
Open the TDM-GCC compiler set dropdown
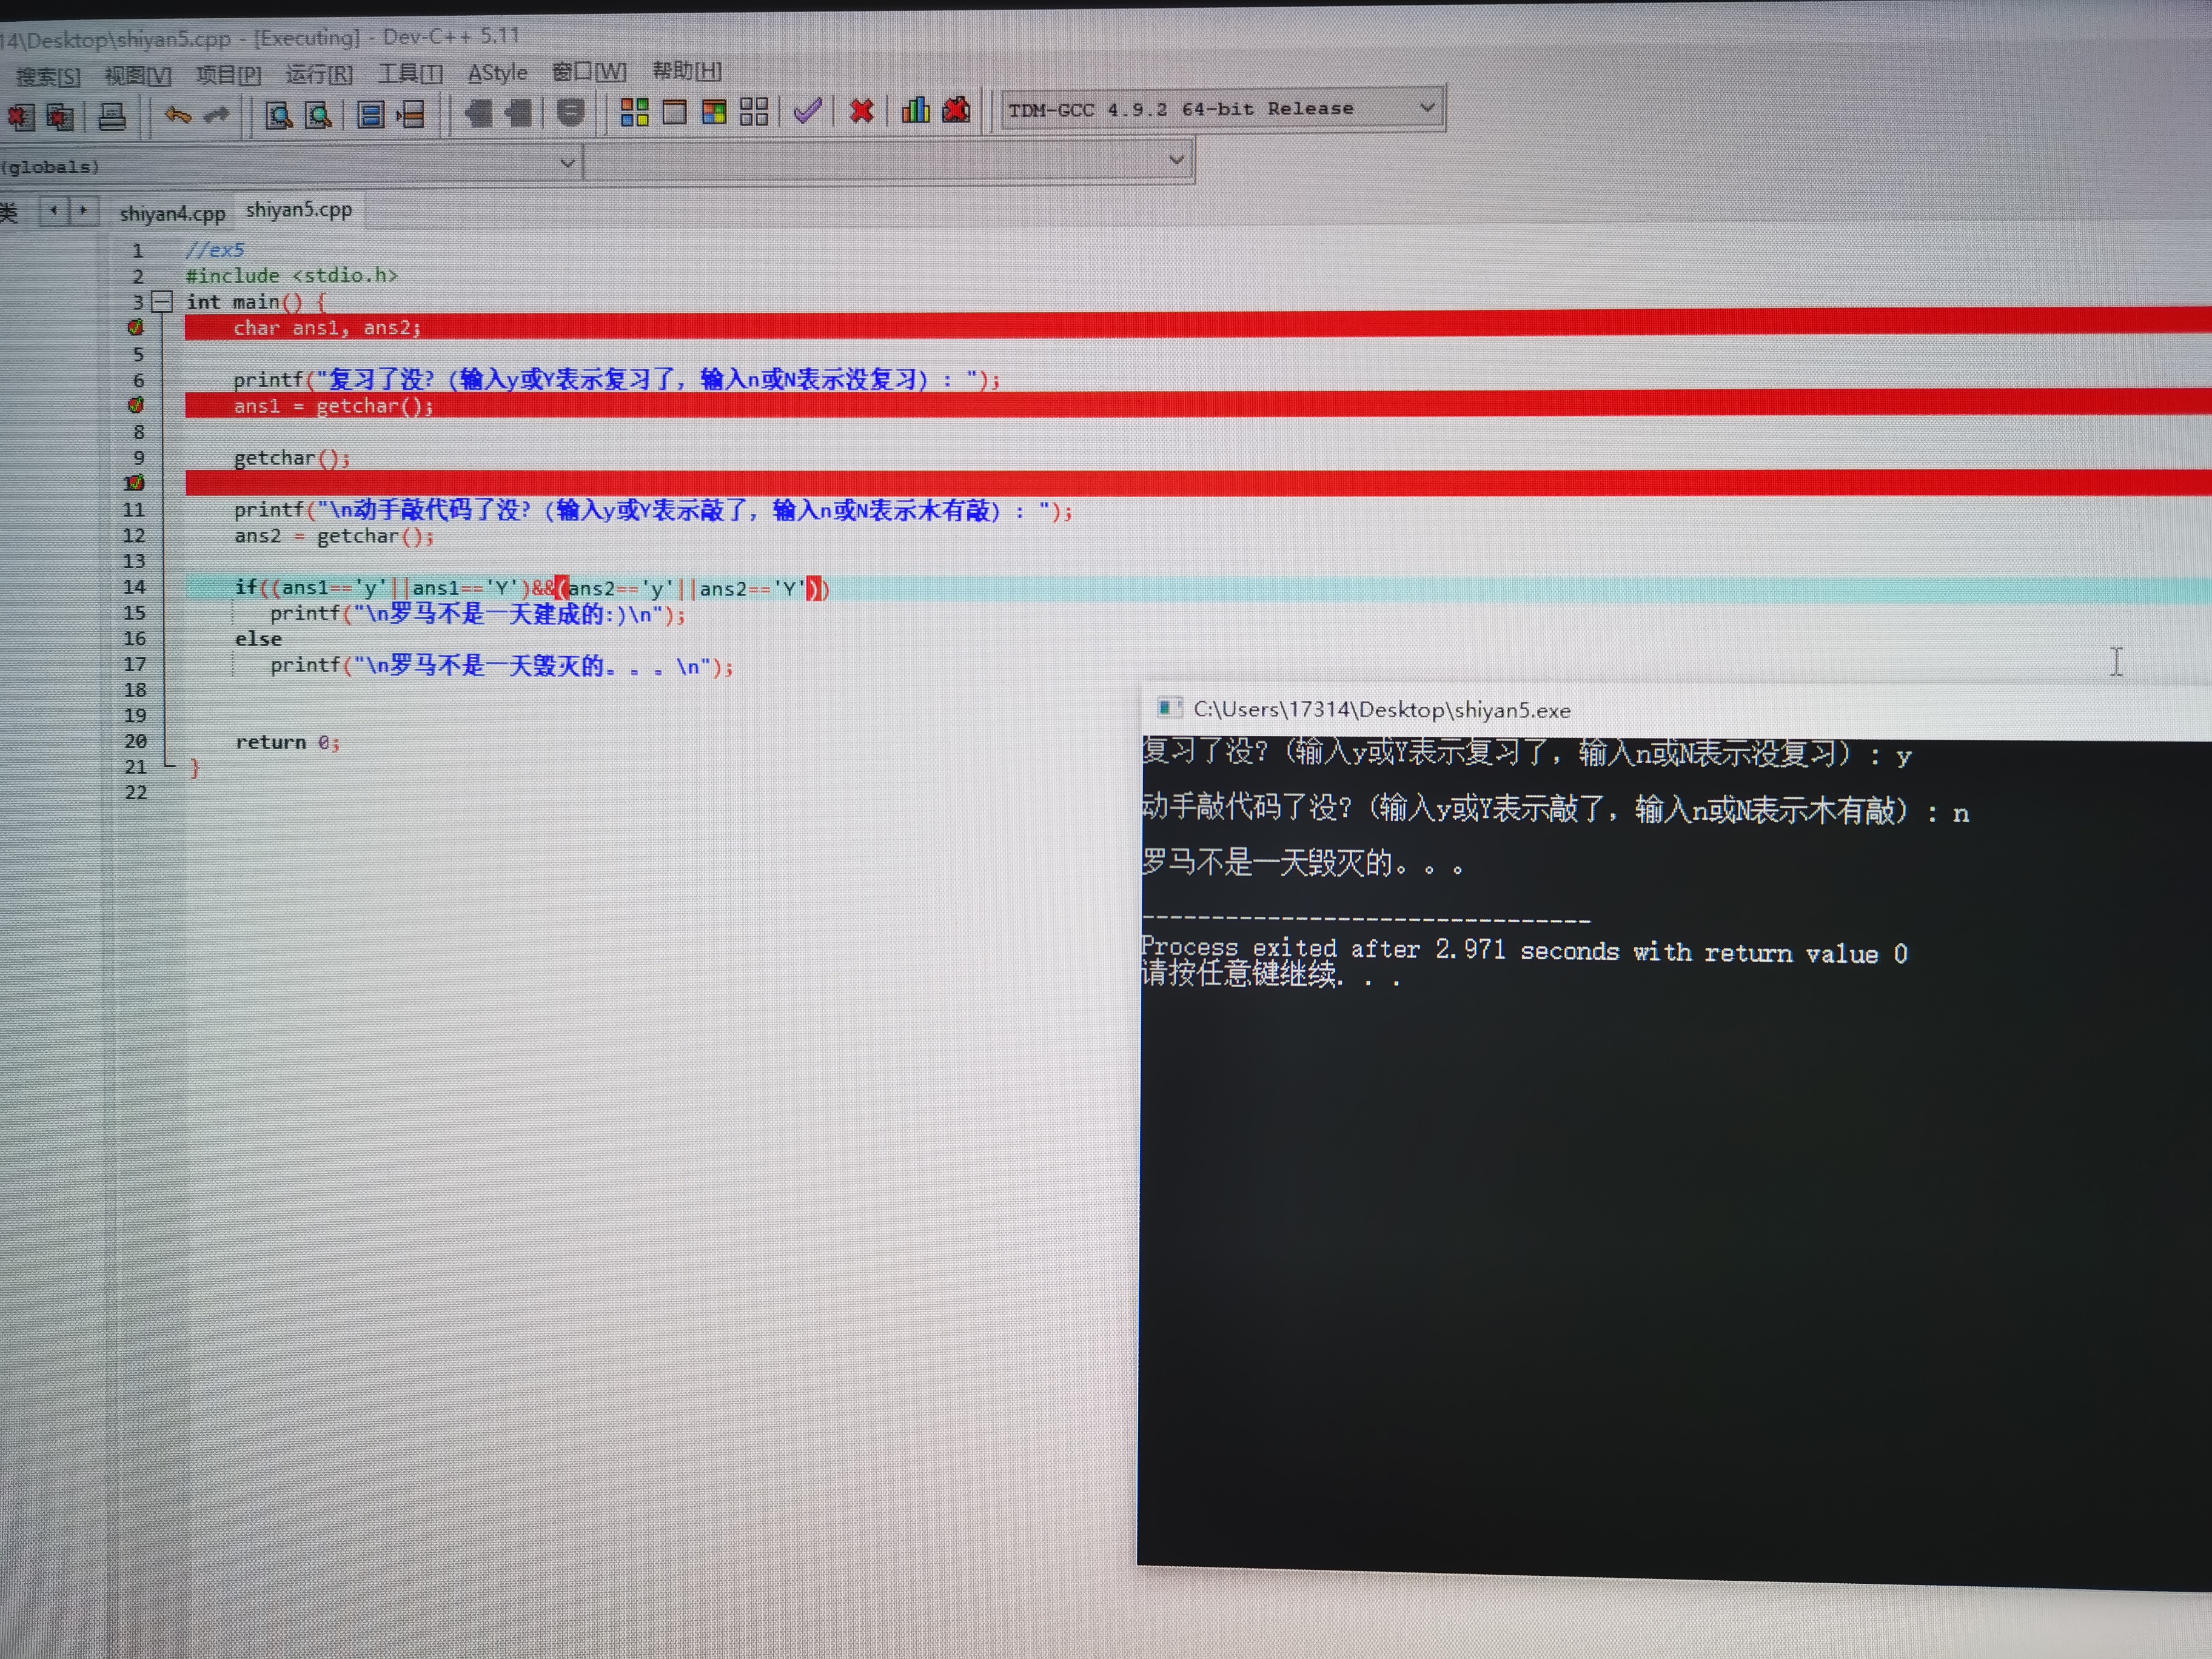coord(1427,107)
